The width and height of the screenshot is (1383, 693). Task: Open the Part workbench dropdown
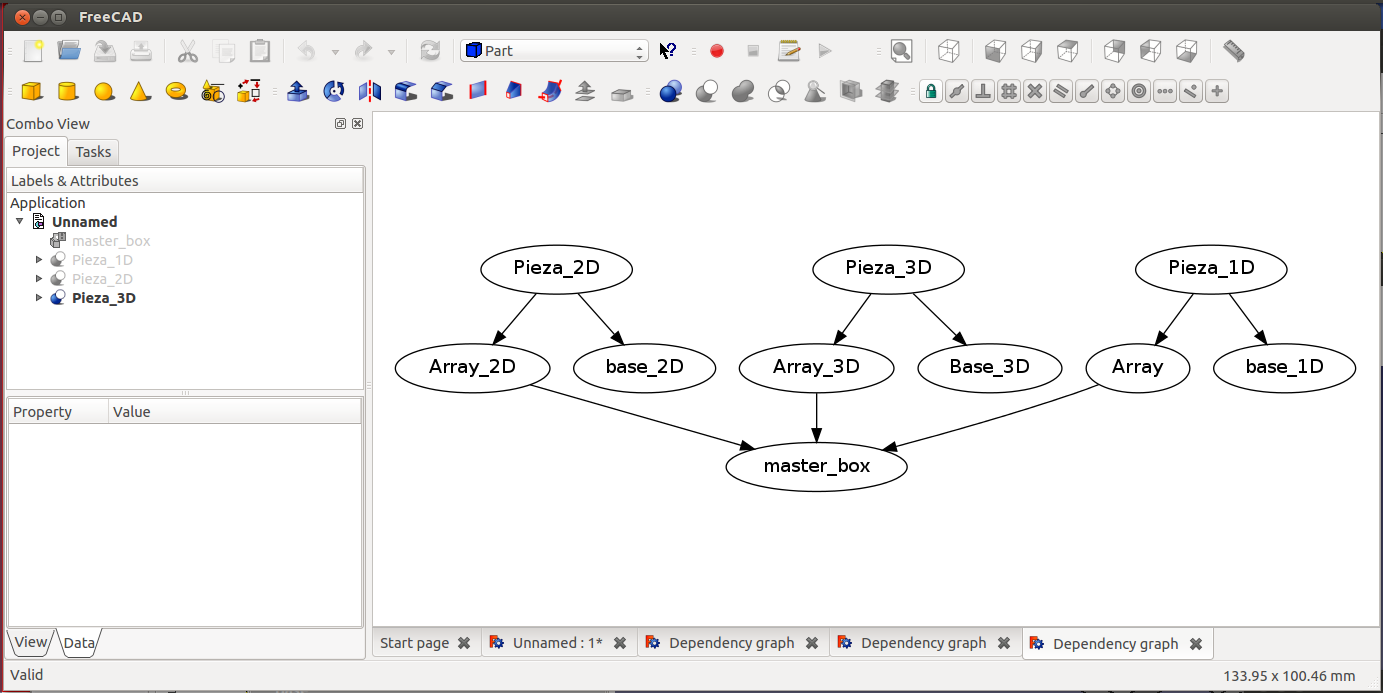(x=554, y=51)
